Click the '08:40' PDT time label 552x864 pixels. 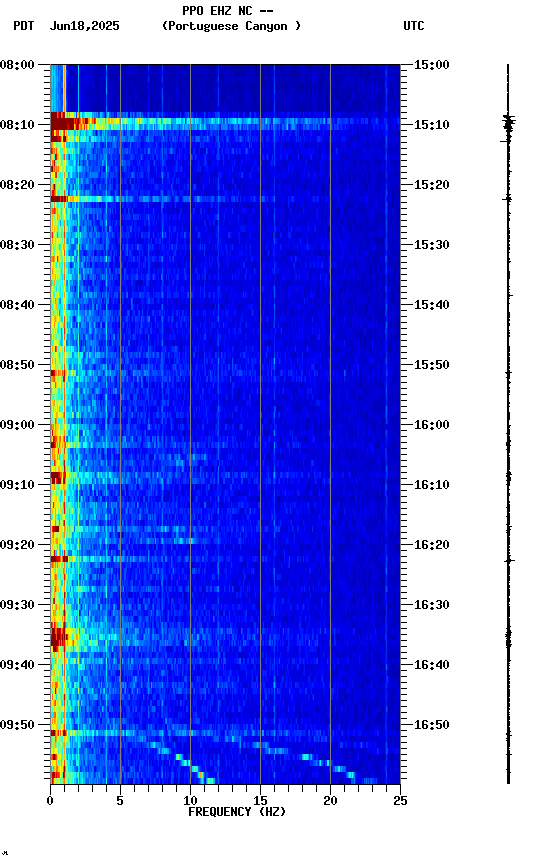point(17,305)
